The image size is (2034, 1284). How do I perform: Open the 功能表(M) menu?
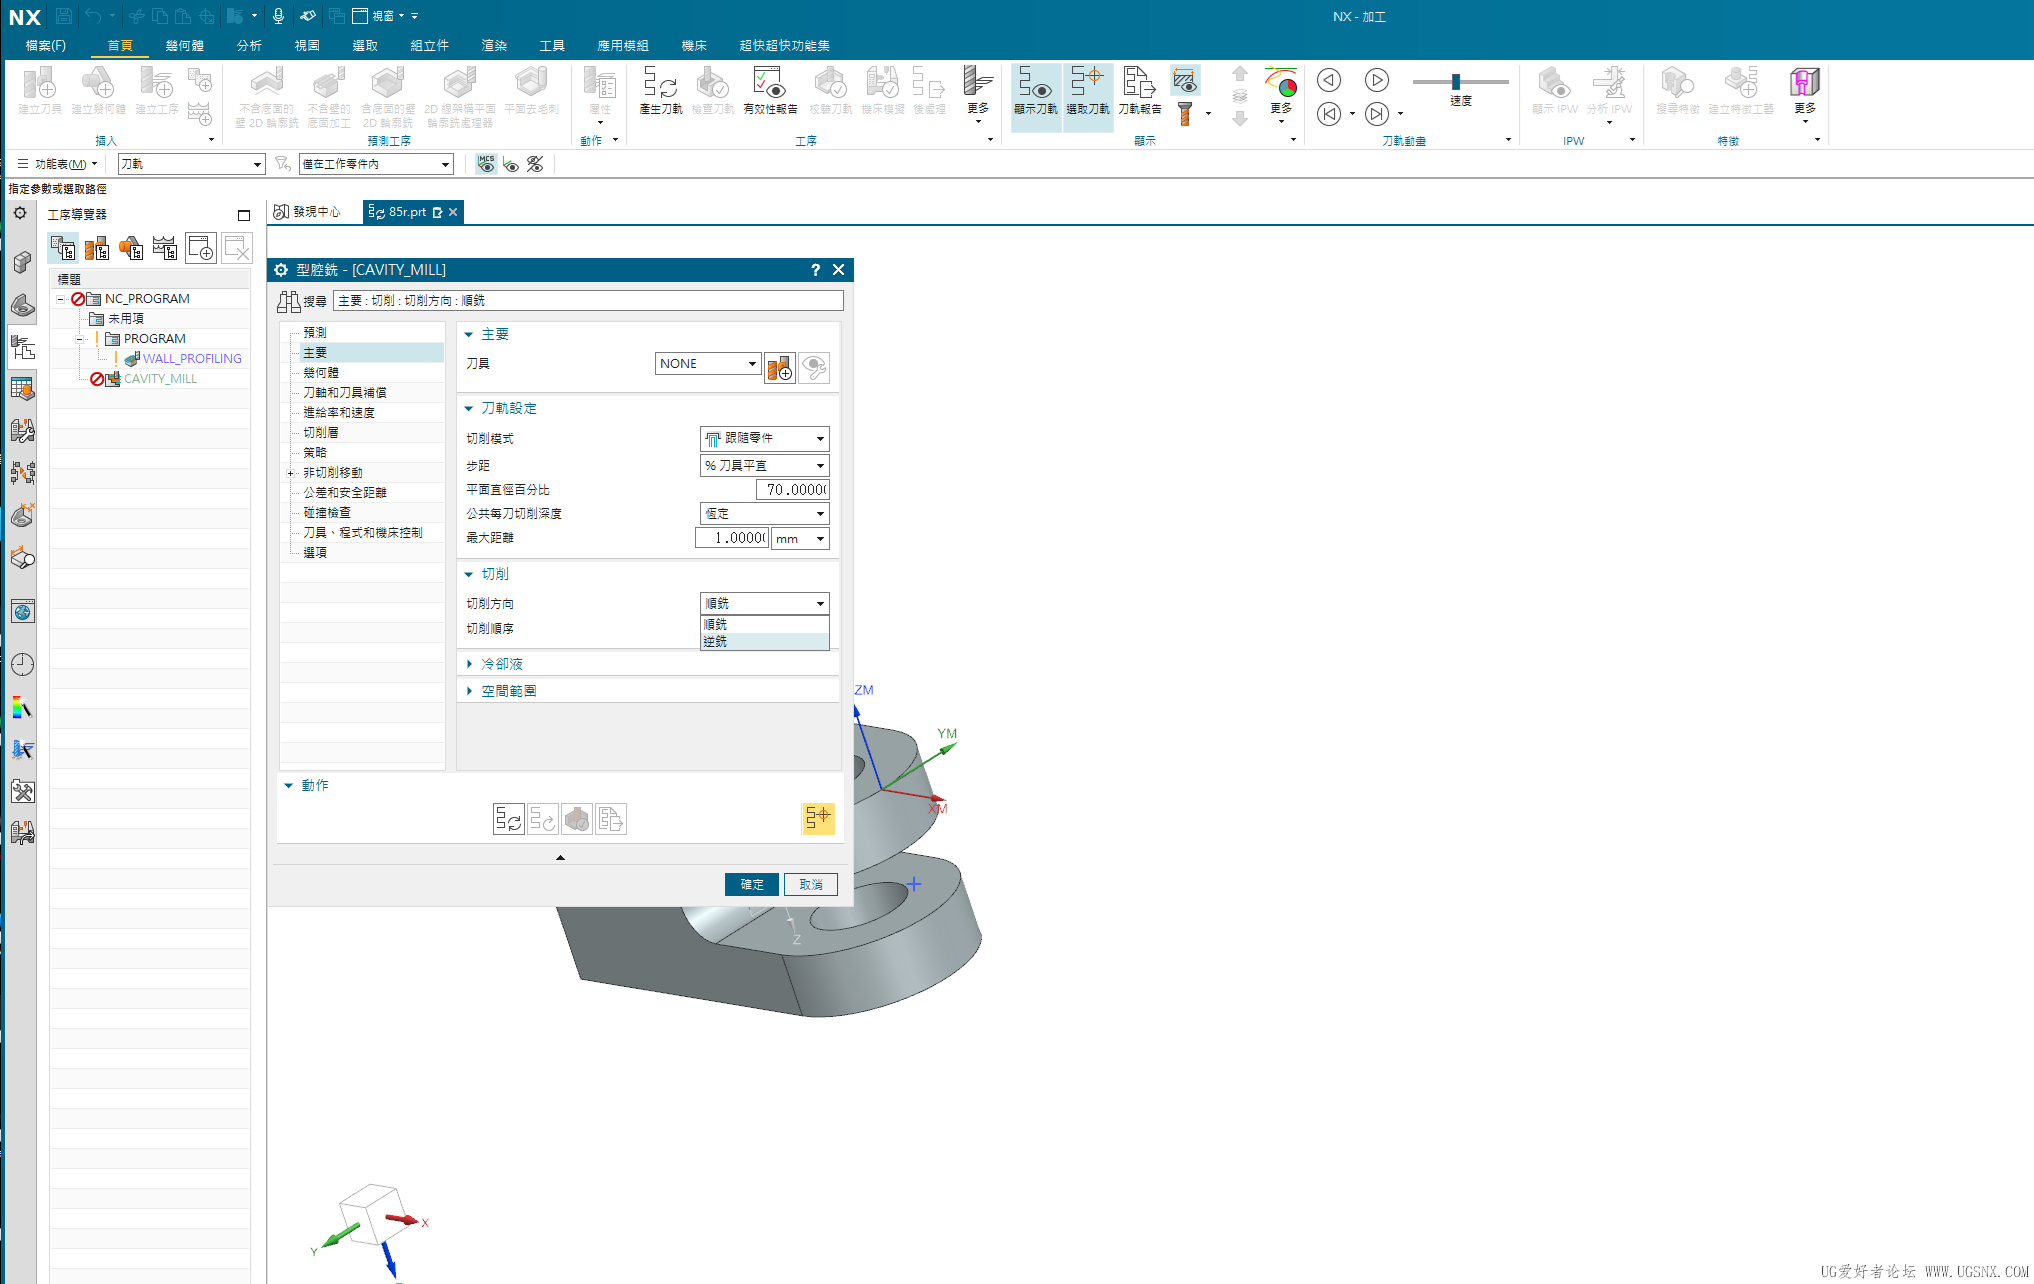[57, 164]
